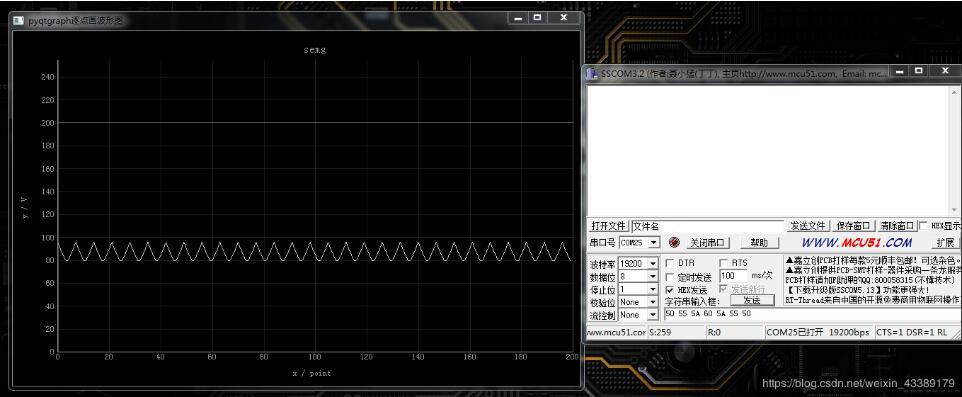Screen dimensions: 962x397
Task: Toggle the 定时发送 timed send checkbox
Action: pos(669,277)
